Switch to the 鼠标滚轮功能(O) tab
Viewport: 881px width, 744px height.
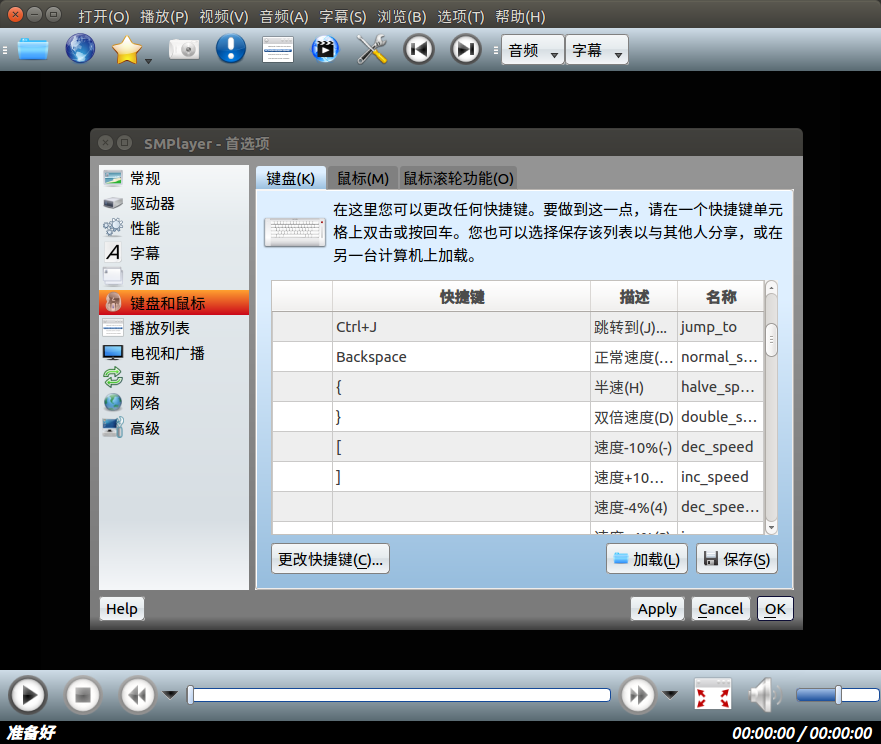pyautogui.click(x=458, y=179)
